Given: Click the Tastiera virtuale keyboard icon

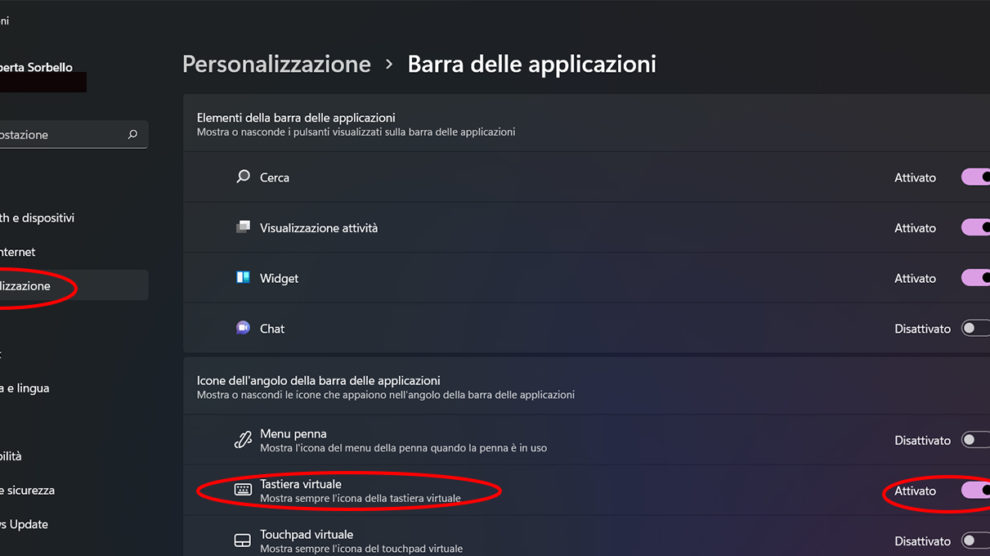Looking at the screenshot, I should pos(243,490).
